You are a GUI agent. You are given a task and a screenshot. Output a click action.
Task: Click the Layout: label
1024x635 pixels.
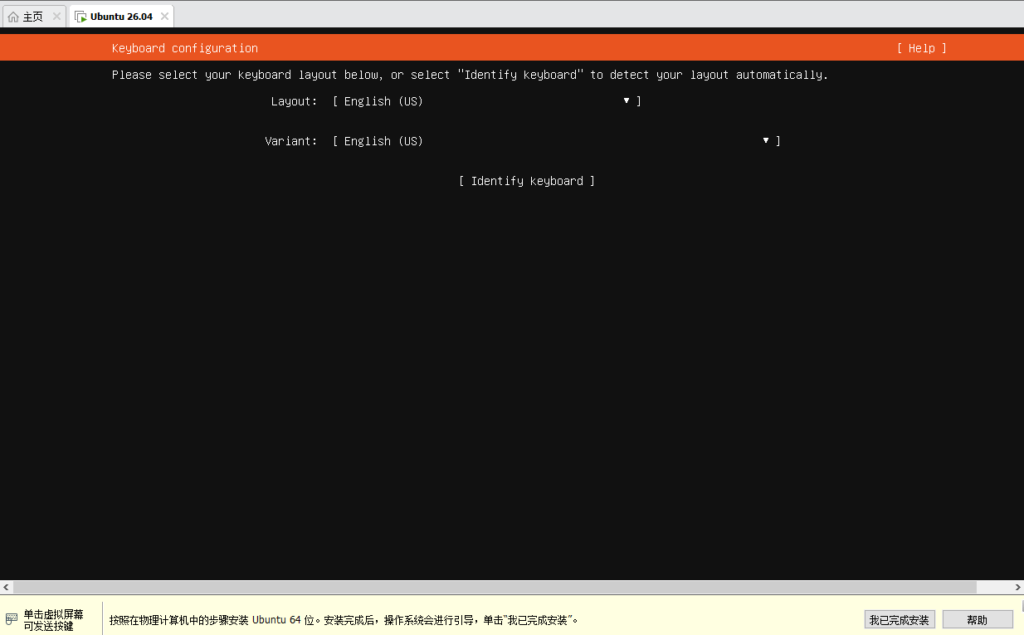(294, 101)
